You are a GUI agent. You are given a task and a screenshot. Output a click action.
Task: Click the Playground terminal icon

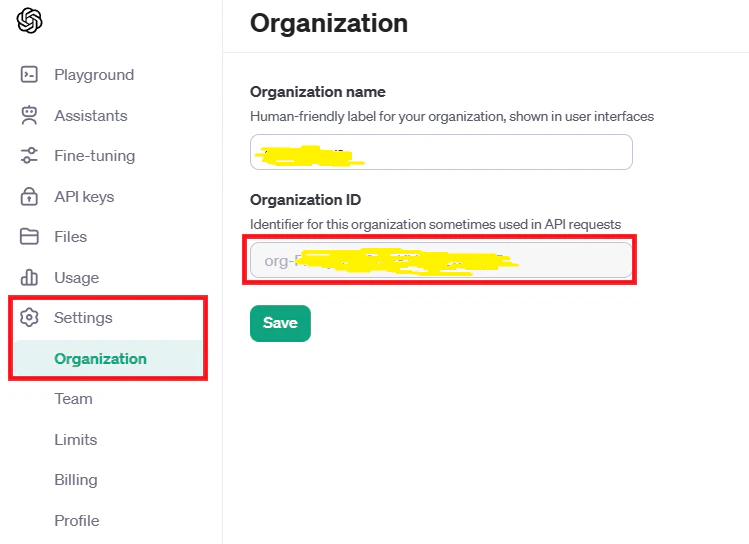29,75
